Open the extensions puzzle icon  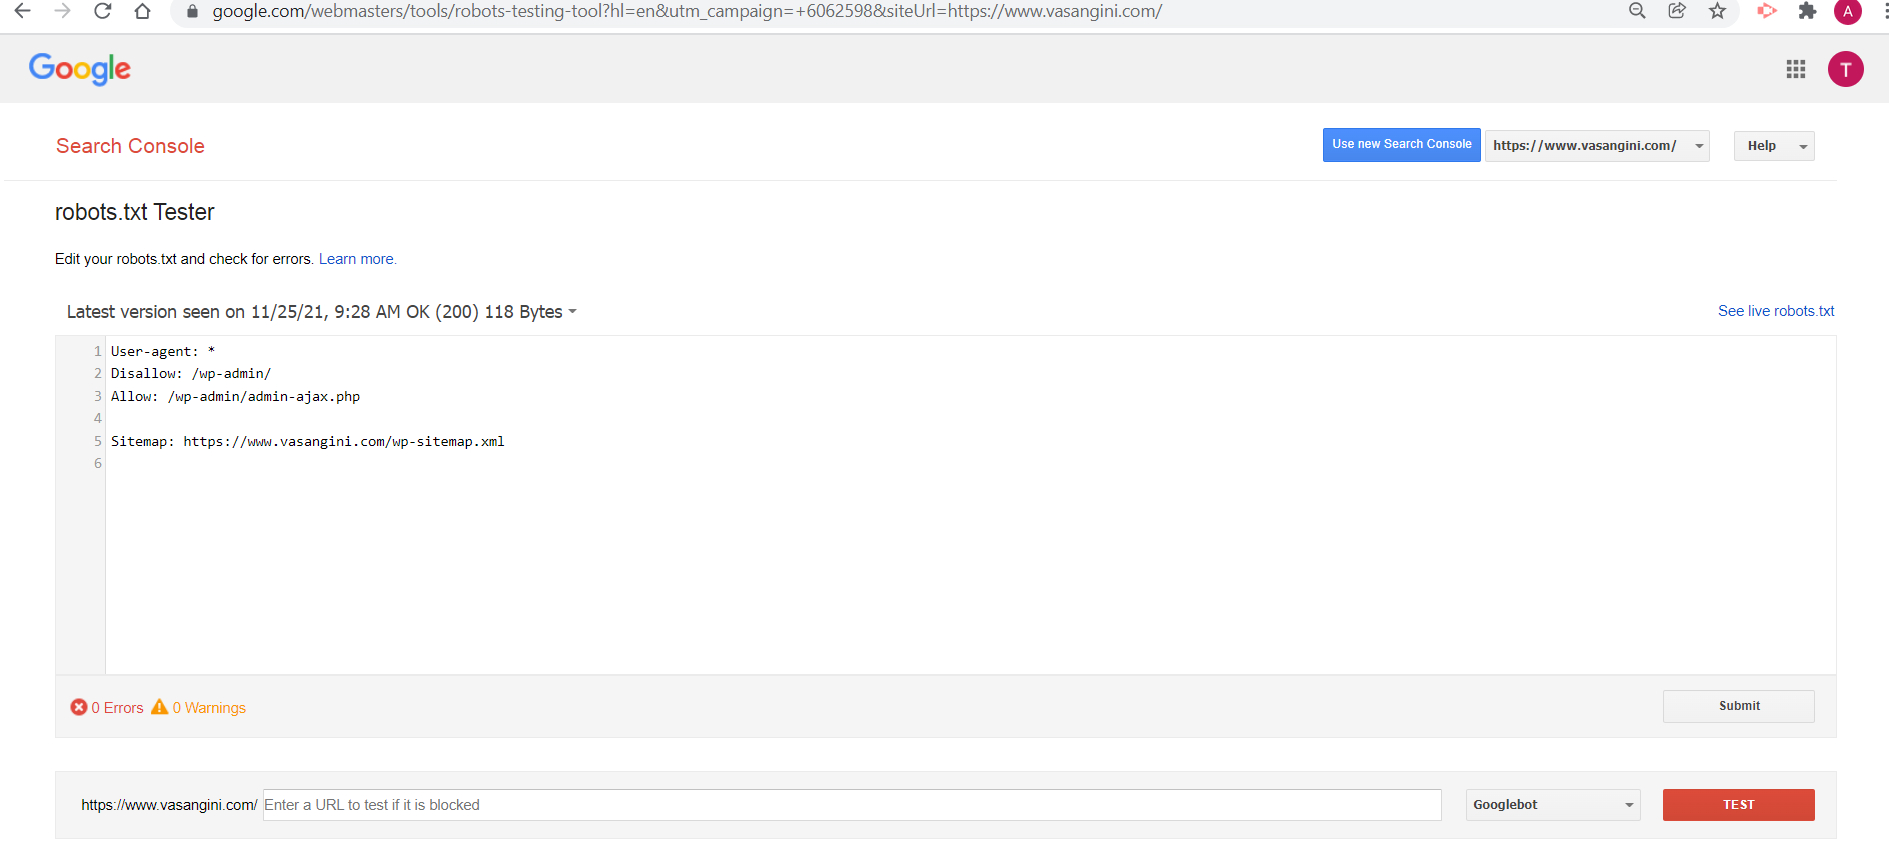1807,11
